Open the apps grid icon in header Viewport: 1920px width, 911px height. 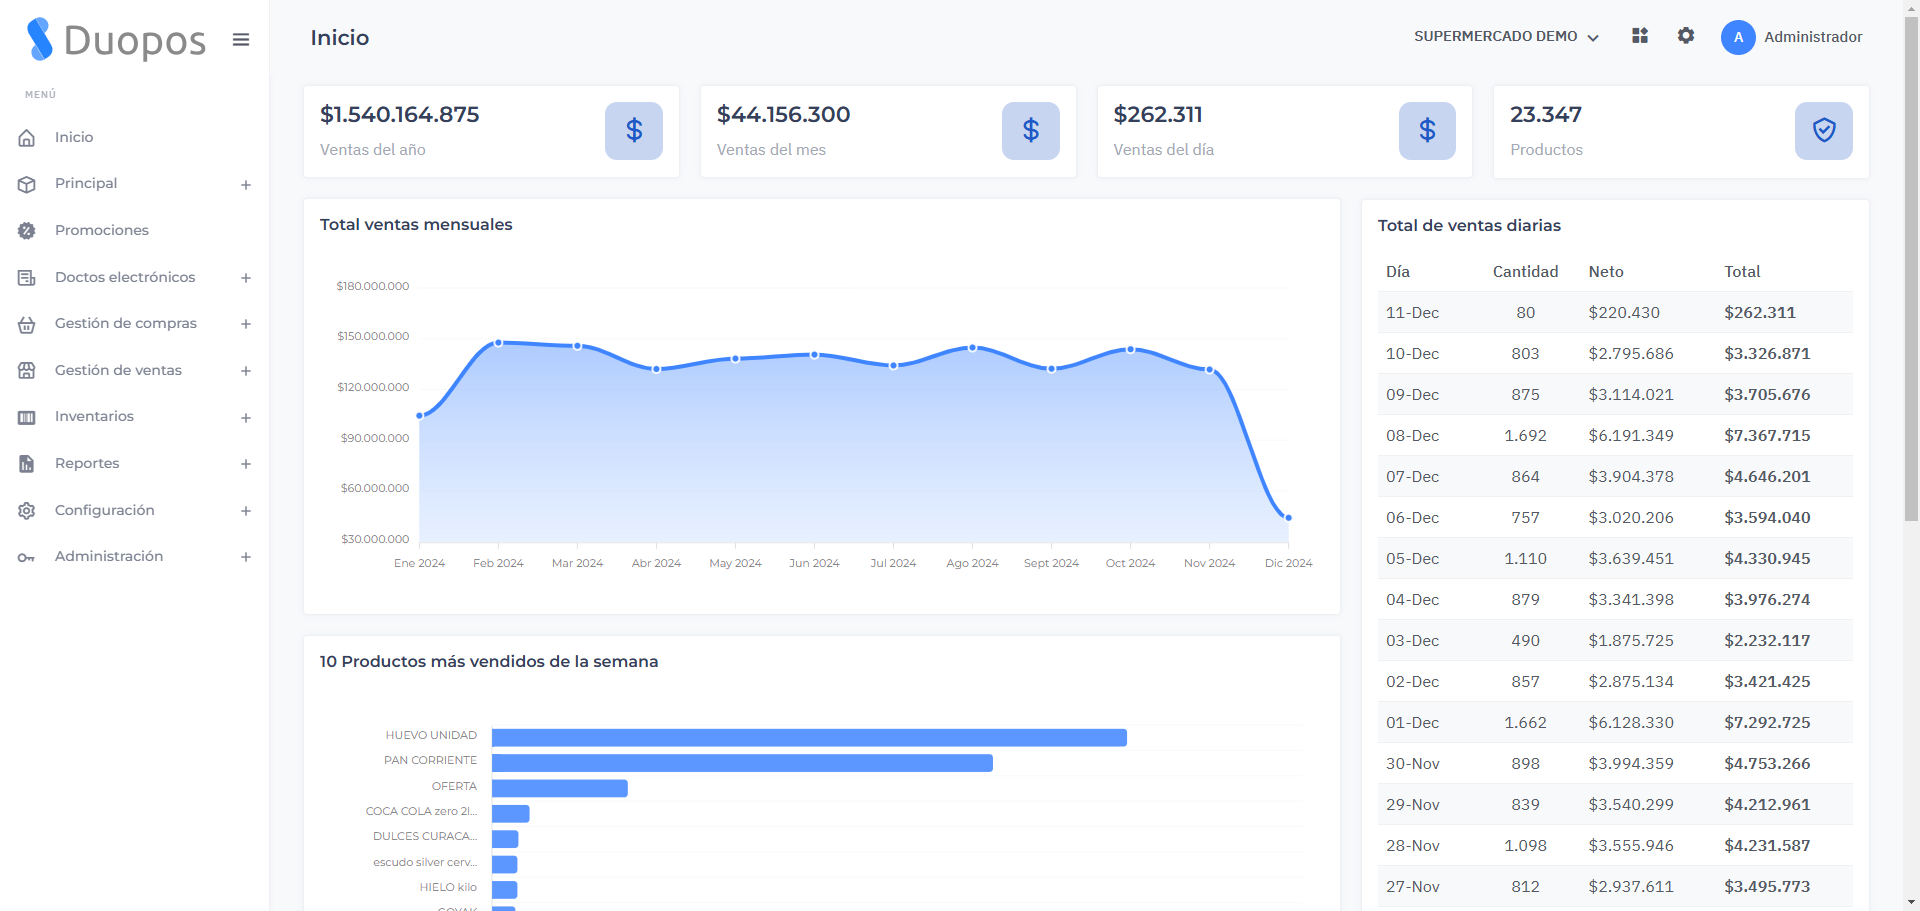point(1640,36)
